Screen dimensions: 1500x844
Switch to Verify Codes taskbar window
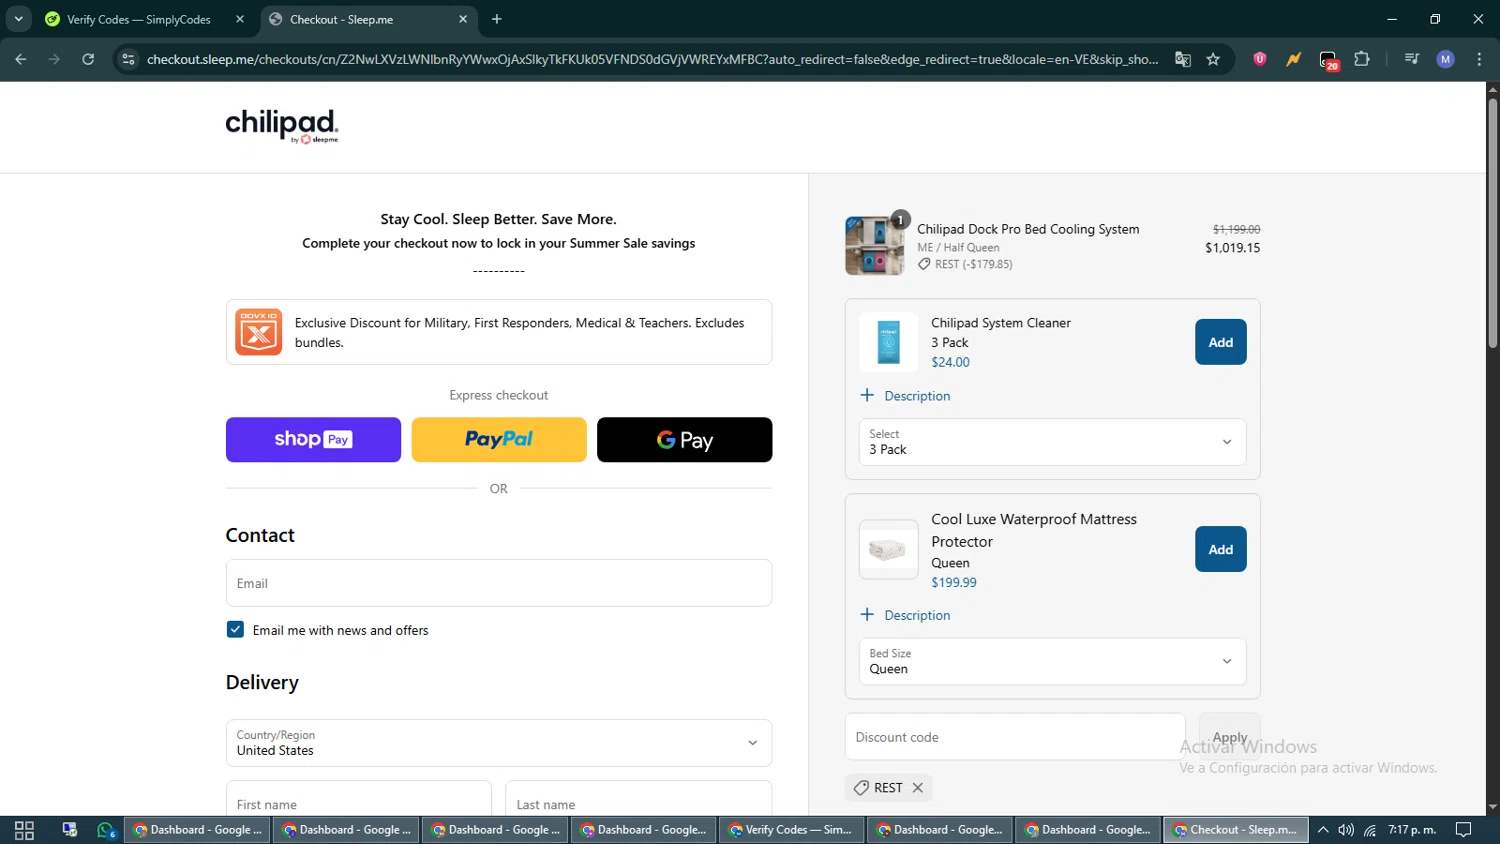tap(791, 830)
